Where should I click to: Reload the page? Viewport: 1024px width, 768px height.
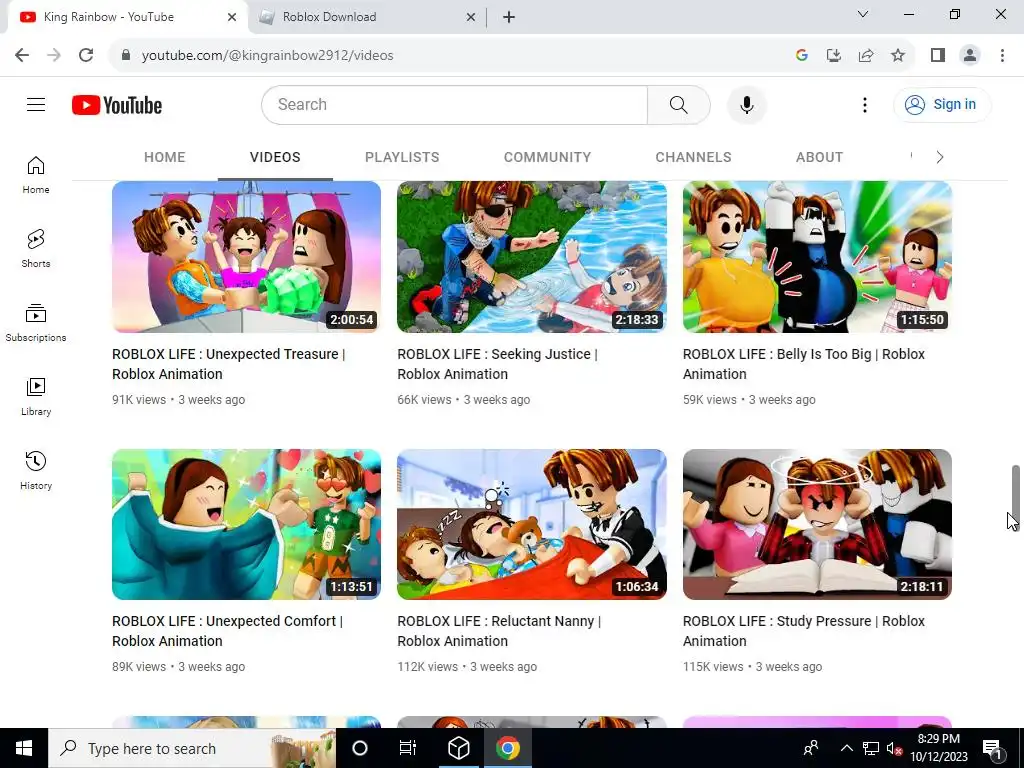point(86,55)
